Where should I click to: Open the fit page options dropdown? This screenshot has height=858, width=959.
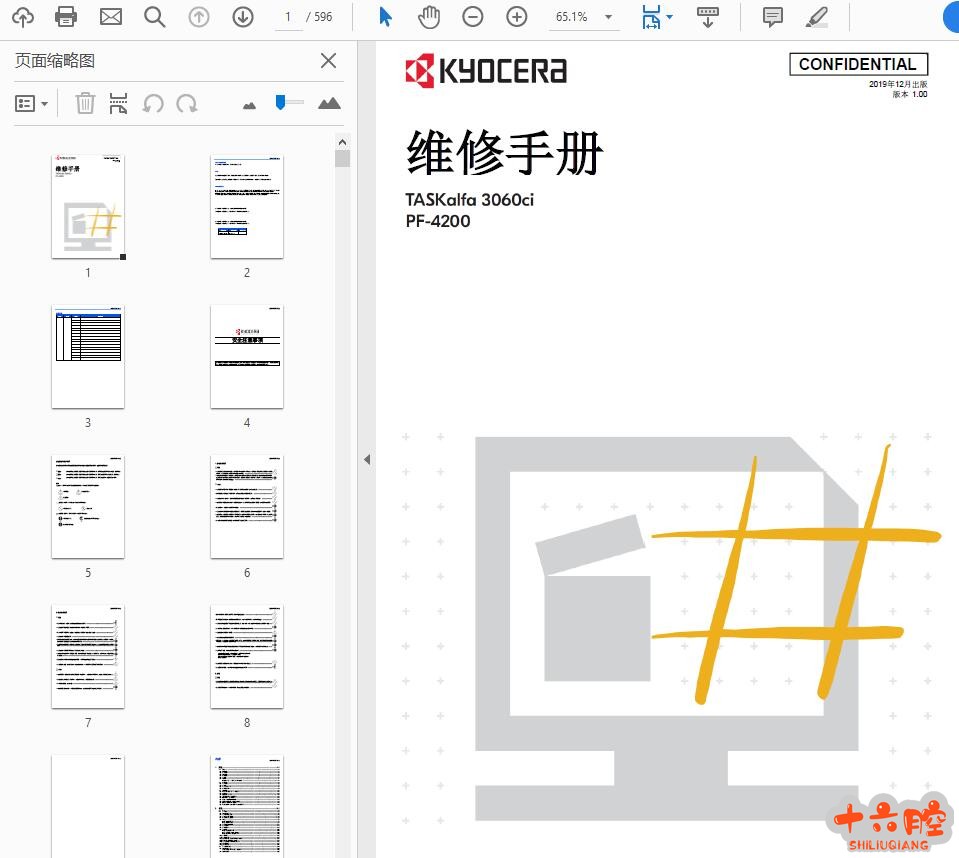669,17
